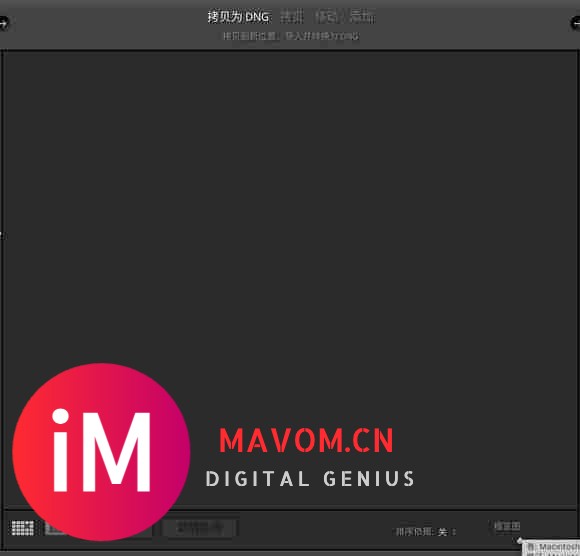Image resolution: width=580 pixels, height=556 pixels.
Task: Switch to the 拷贝 import mode
Action: 292,17
